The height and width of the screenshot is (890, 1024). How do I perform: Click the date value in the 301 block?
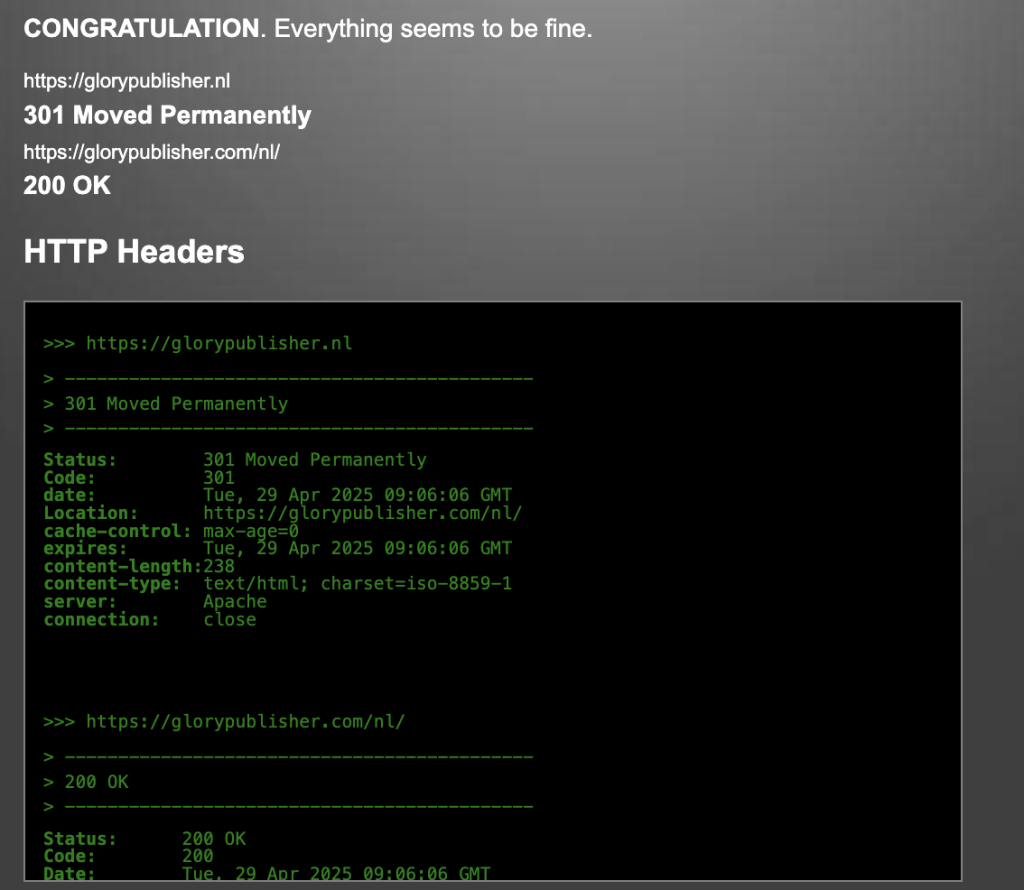[358, 495]
